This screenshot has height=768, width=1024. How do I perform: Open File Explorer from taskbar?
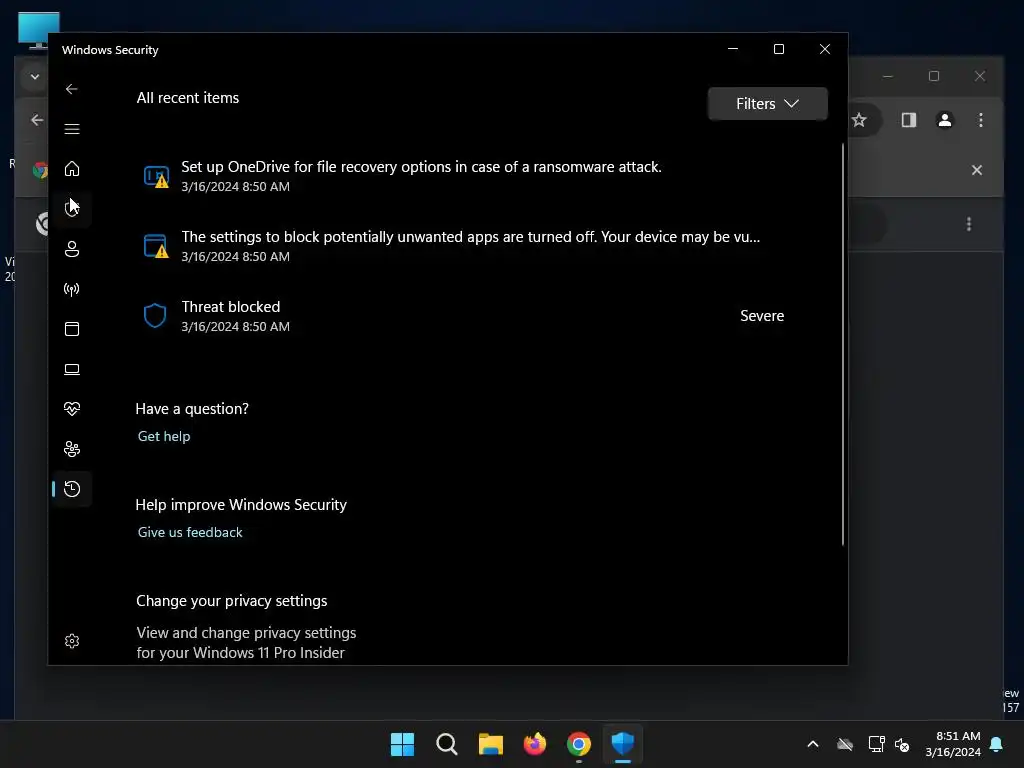click(490, 744)
